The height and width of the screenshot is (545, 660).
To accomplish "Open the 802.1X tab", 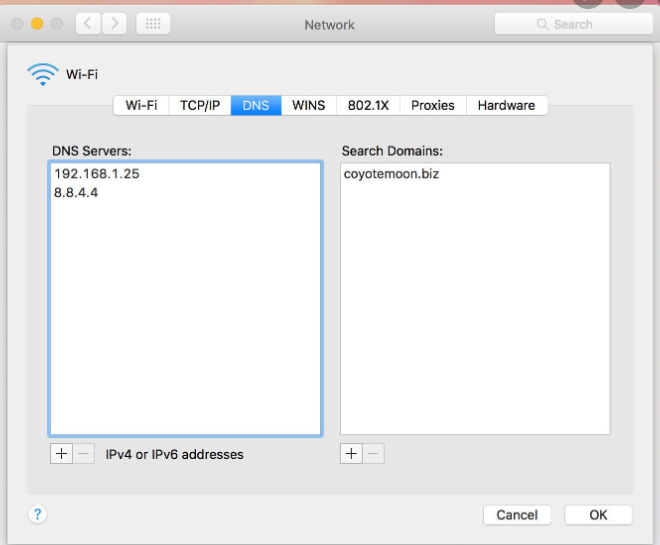I will pyautogui.click(x=368, y=105).
